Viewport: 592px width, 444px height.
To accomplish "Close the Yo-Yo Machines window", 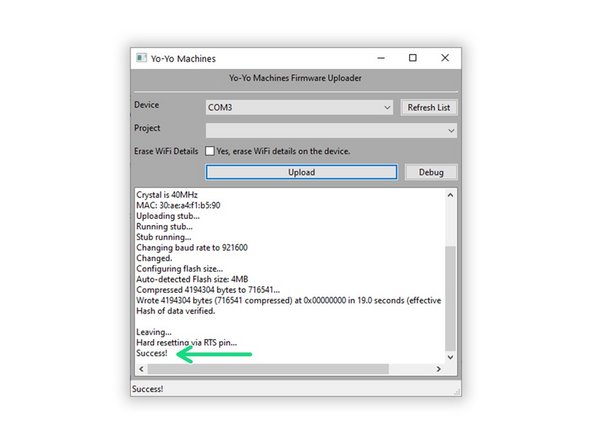I will click(445, 58).
